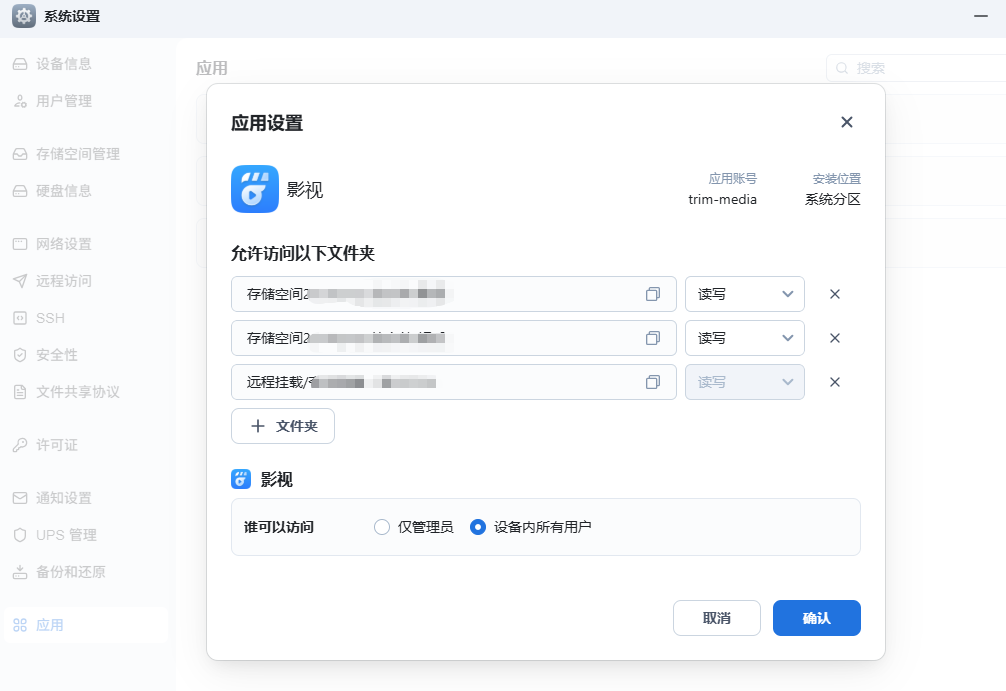Open Storage Space Management sidebar icon
1006x691 pixels.
20,154
